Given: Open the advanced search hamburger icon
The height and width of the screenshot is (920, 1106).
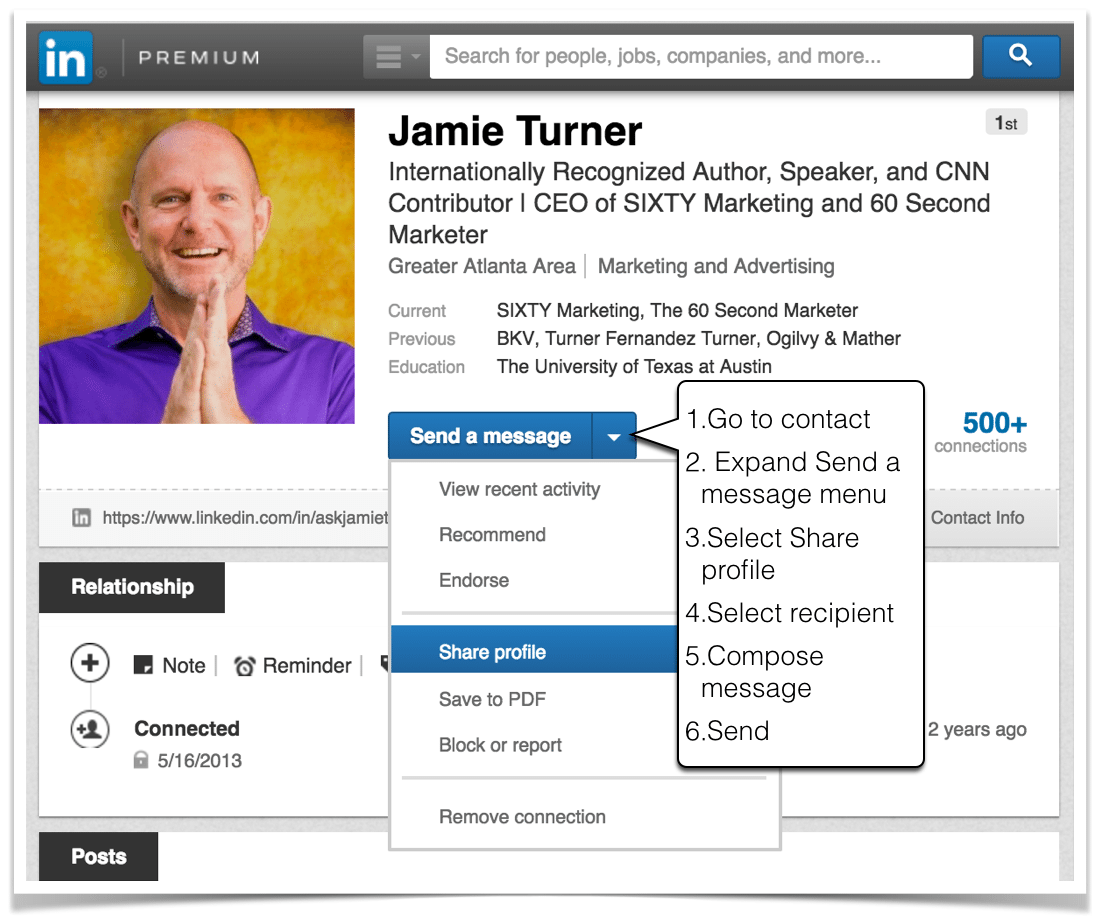Looking at the screenshot, I should click(x=388, y=56).
